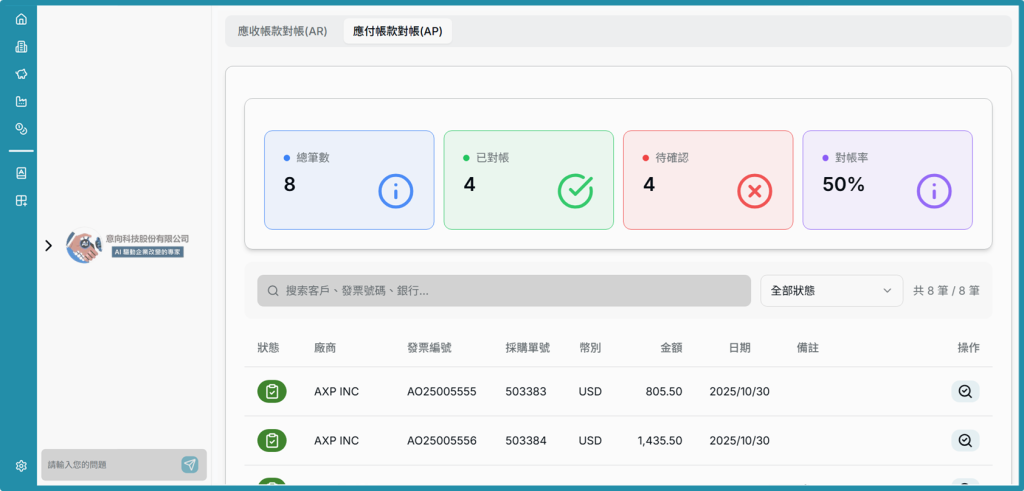Click the 已對帳 summary card
Screen dimensions: 1024x491
pos(528,180)
